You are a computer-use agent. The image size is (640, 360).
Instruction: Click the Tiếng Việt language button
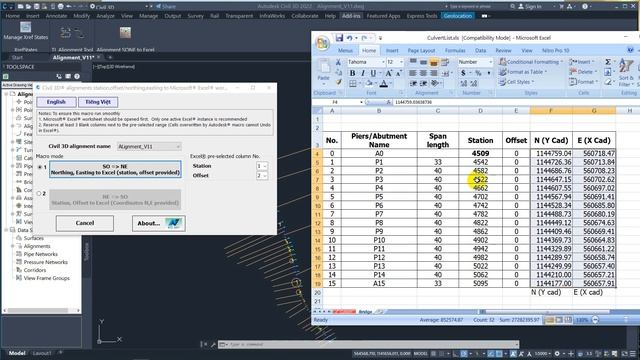pos(98,102)
